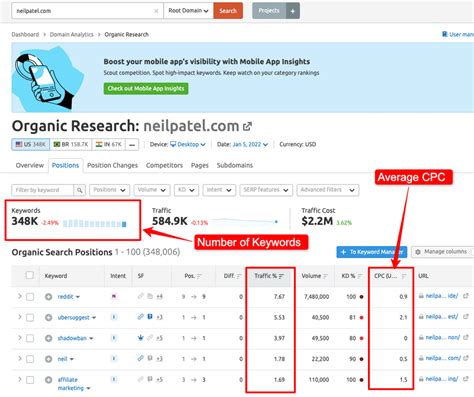The image size is (474, 397).
Task: Click the To Keyword Manager button
Action: point(372,252)
